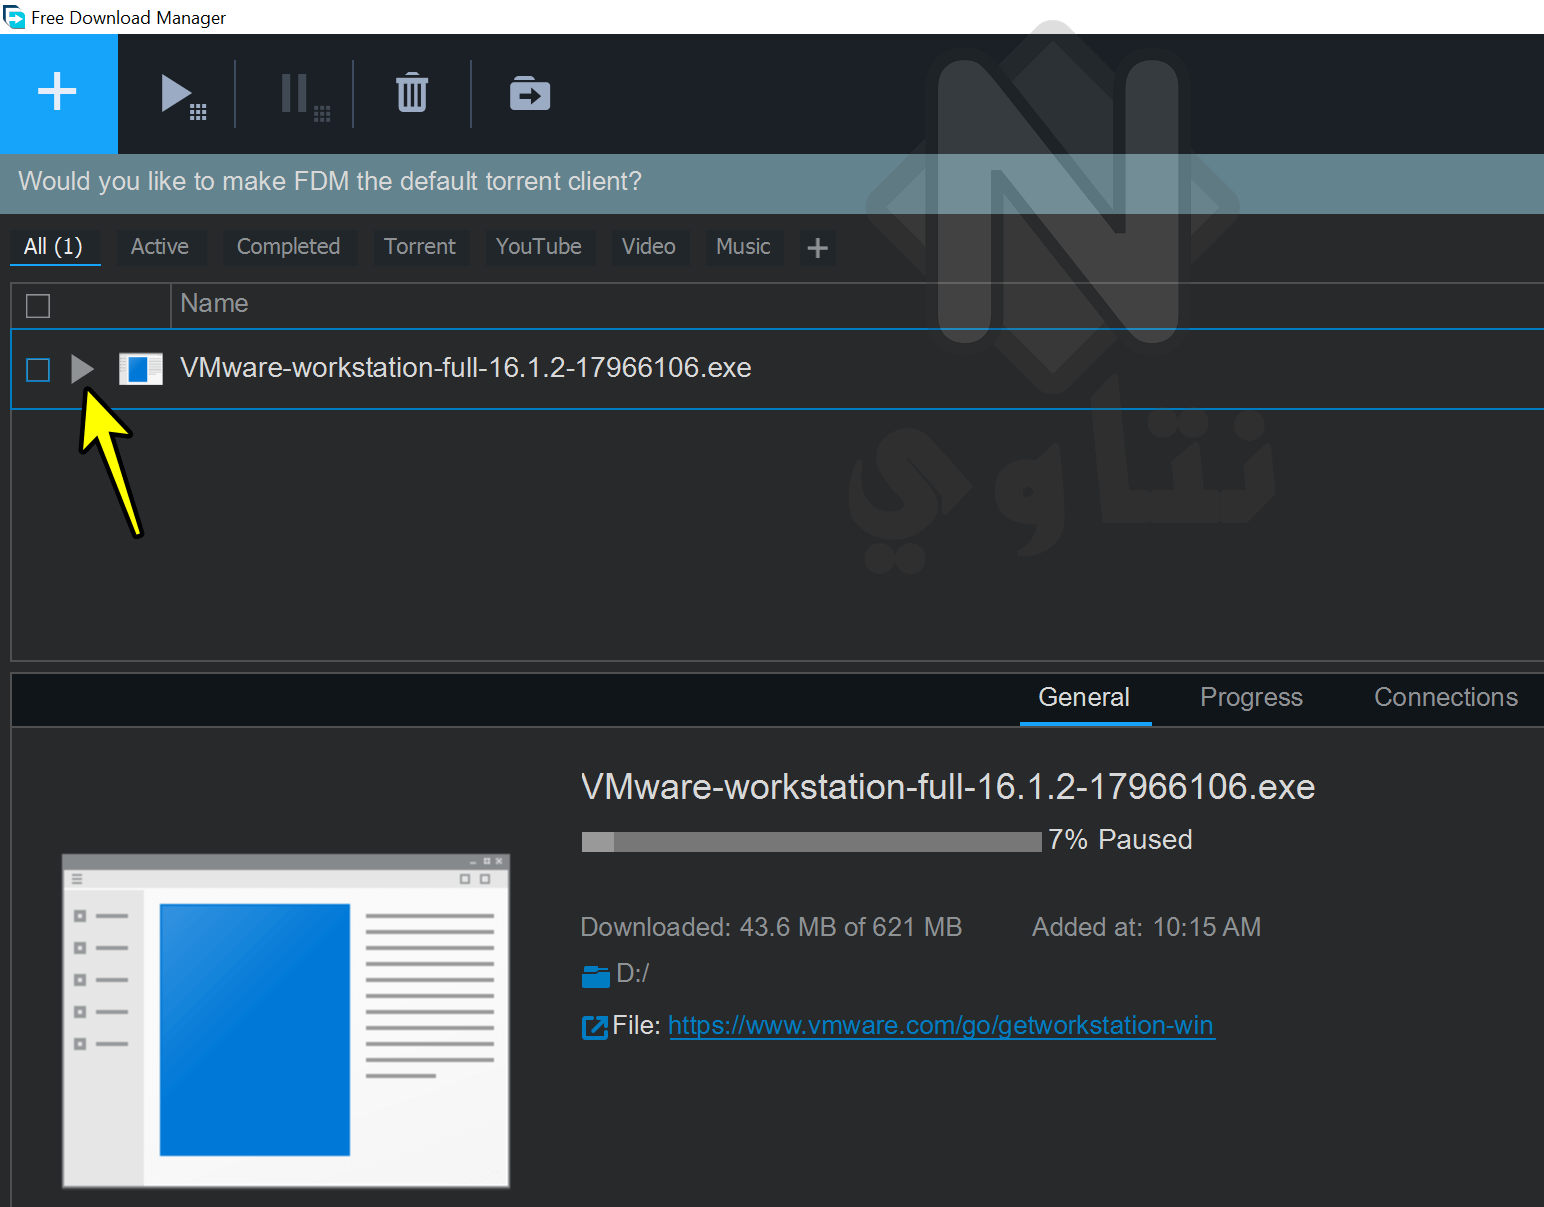Click the D:/ save path text
Screen dimensions: 1544x1207
pyautogui.click(x=633, y=973)
